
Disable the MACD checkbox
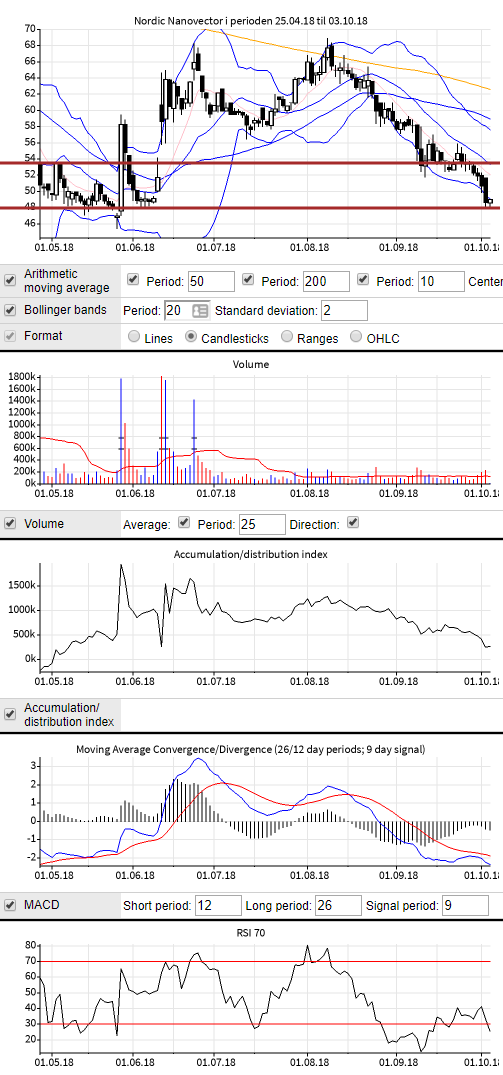10,905
